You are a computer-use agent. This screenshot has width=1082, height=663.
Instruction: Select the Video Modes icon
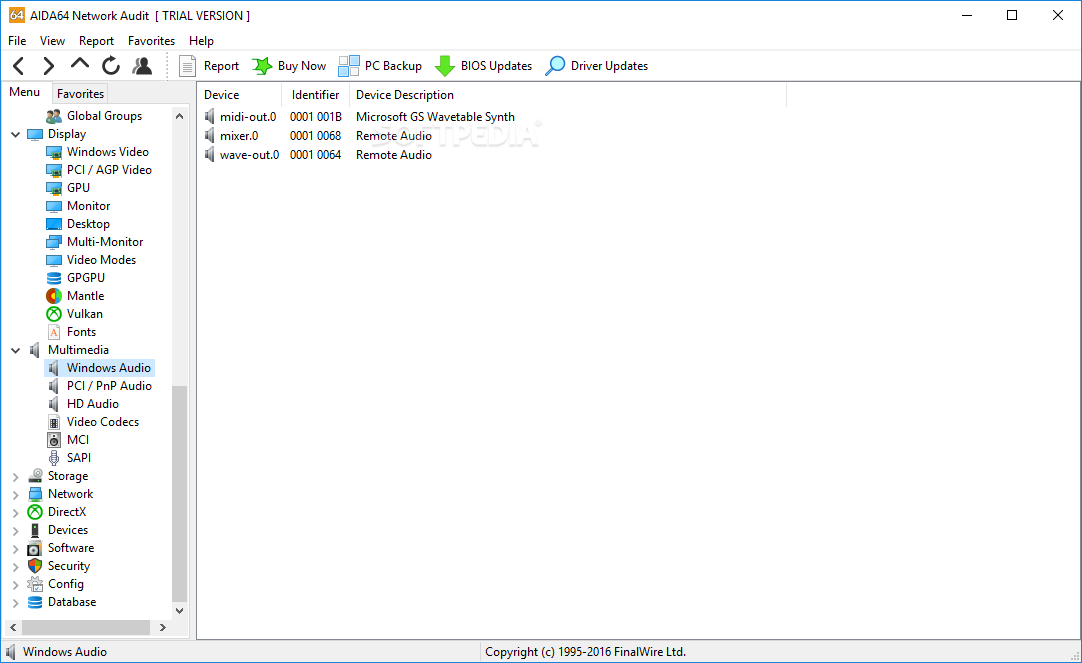[x=54, y=260]
